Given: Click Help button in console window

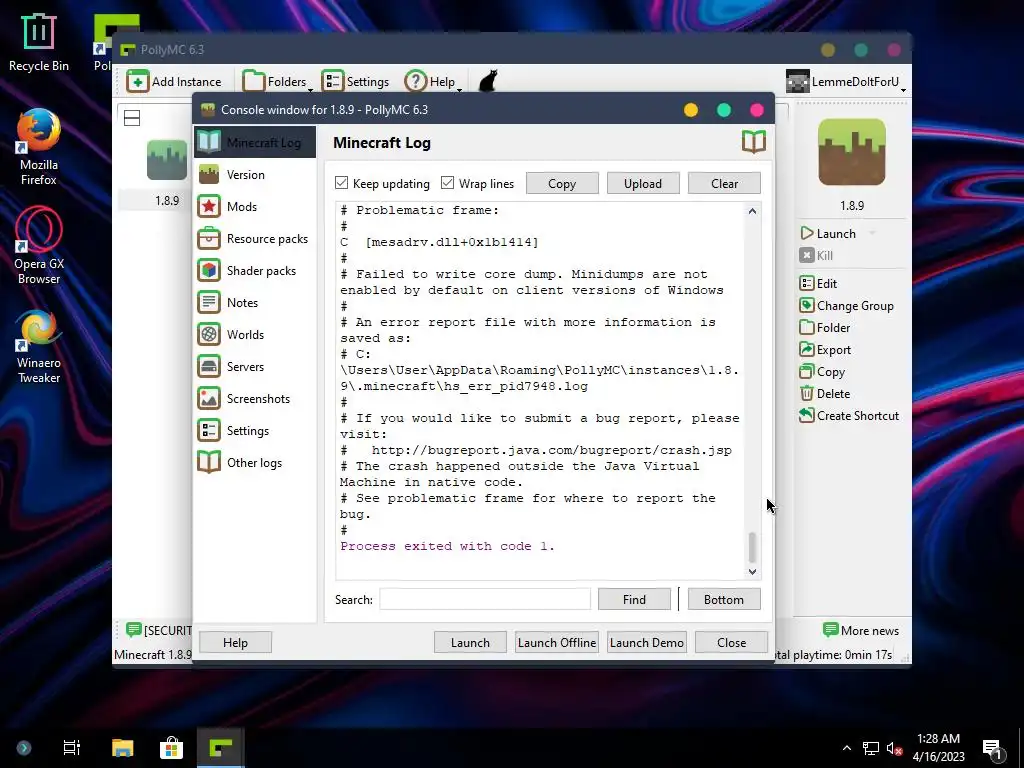Looking at the screenshot, I should (x=235, y=643).
